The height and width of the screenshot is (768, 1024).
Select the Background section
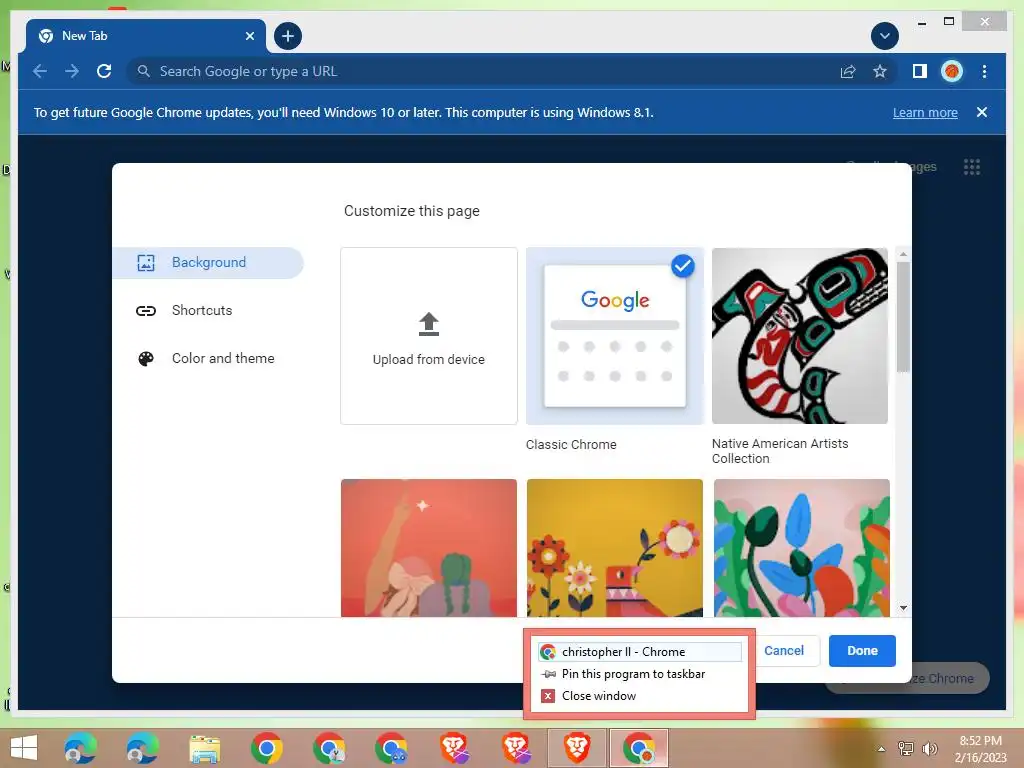point(208,263)
